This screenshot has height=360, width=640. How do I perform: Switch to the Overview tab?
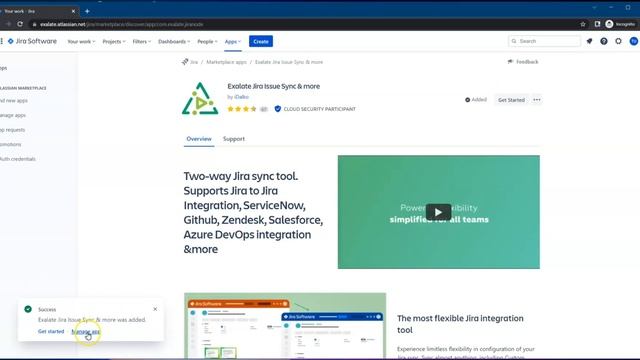pyautogui.click(x=199, y=139)
